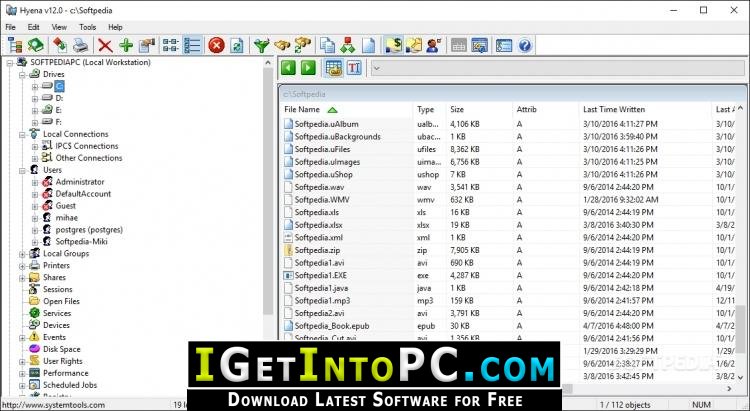This screenshot has height=411, width=750.
Task: Click the blue help question mark icon
Action: pyautogui.click(x=525, y=45)
